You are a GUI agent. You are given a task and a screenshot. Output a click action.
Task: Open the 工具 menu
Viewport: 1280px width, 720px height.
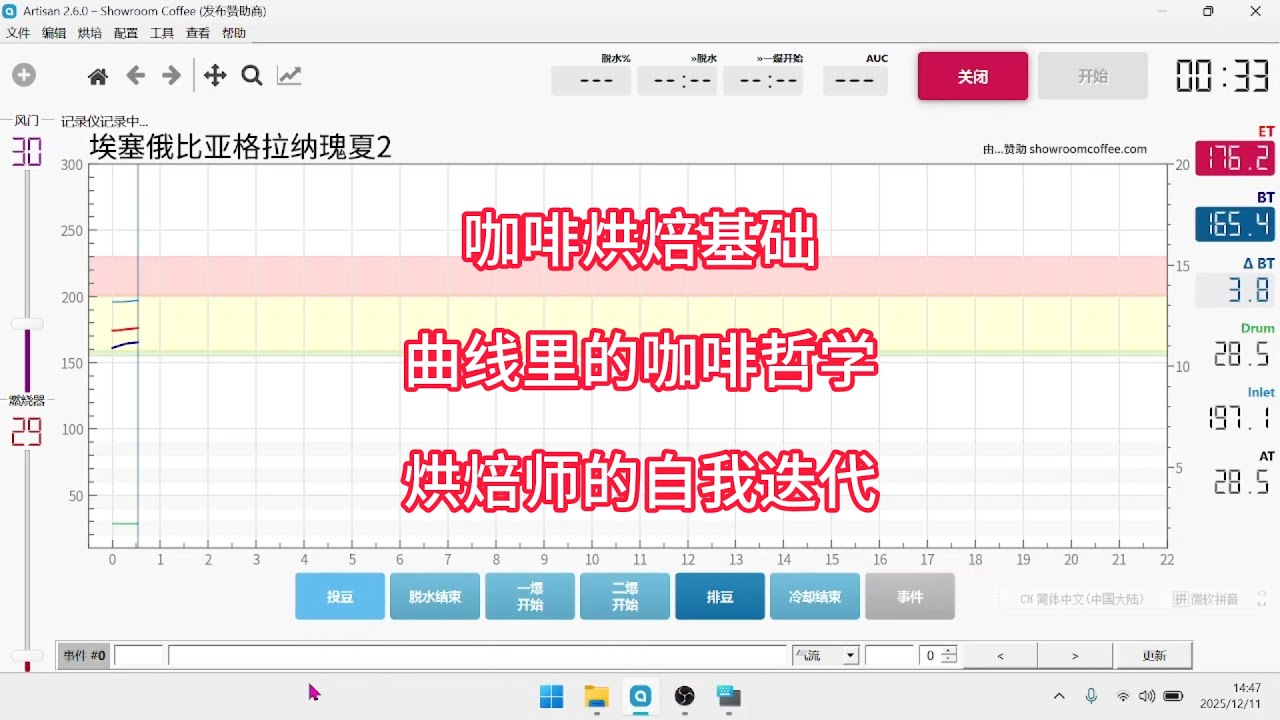pyautogui.click(x=162, y=33)
